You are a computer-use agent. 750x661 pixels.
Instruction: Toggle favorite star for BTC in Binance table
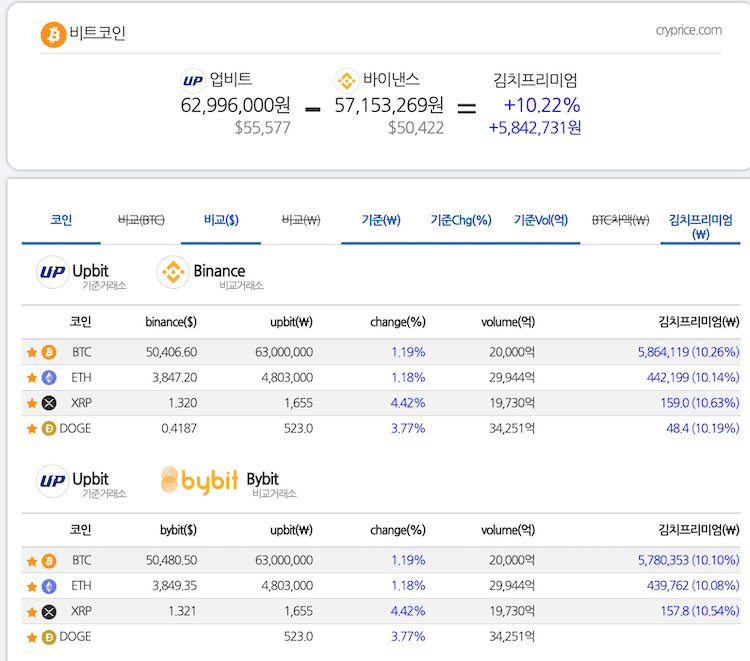tap(32, 353)
